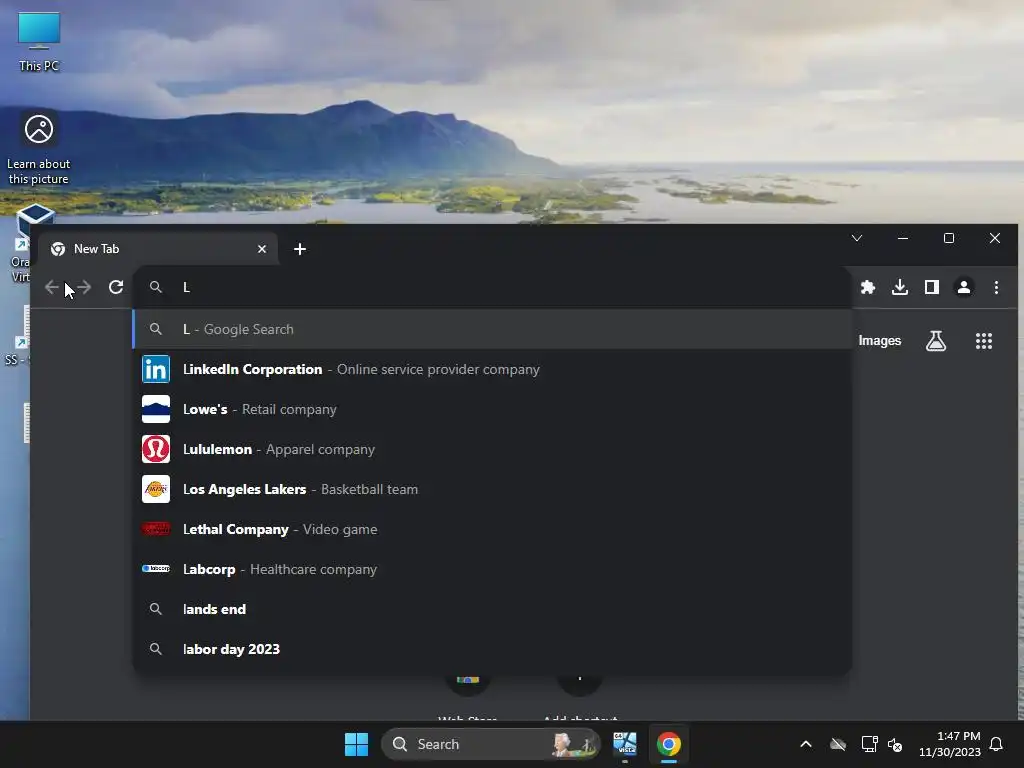Select Los Angeles Lakers suggestion
This screenshot has width=1024, height=768.
(492, 489)
